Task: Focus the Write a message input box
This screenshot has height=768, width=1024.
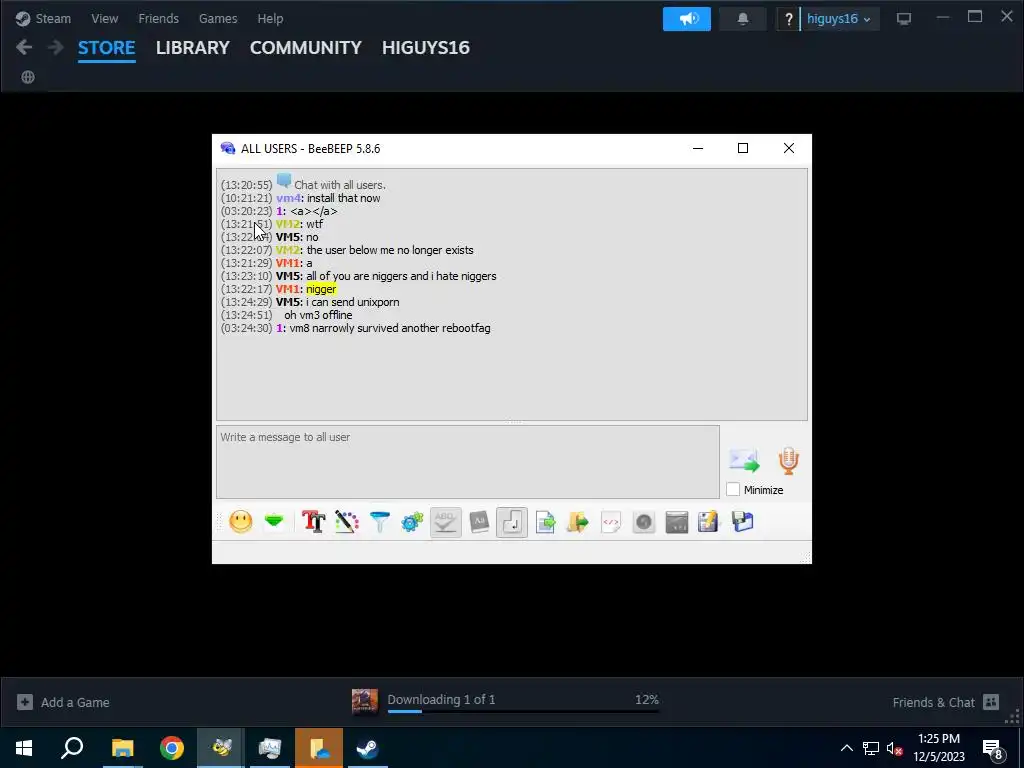Action: tap(468, 462)
